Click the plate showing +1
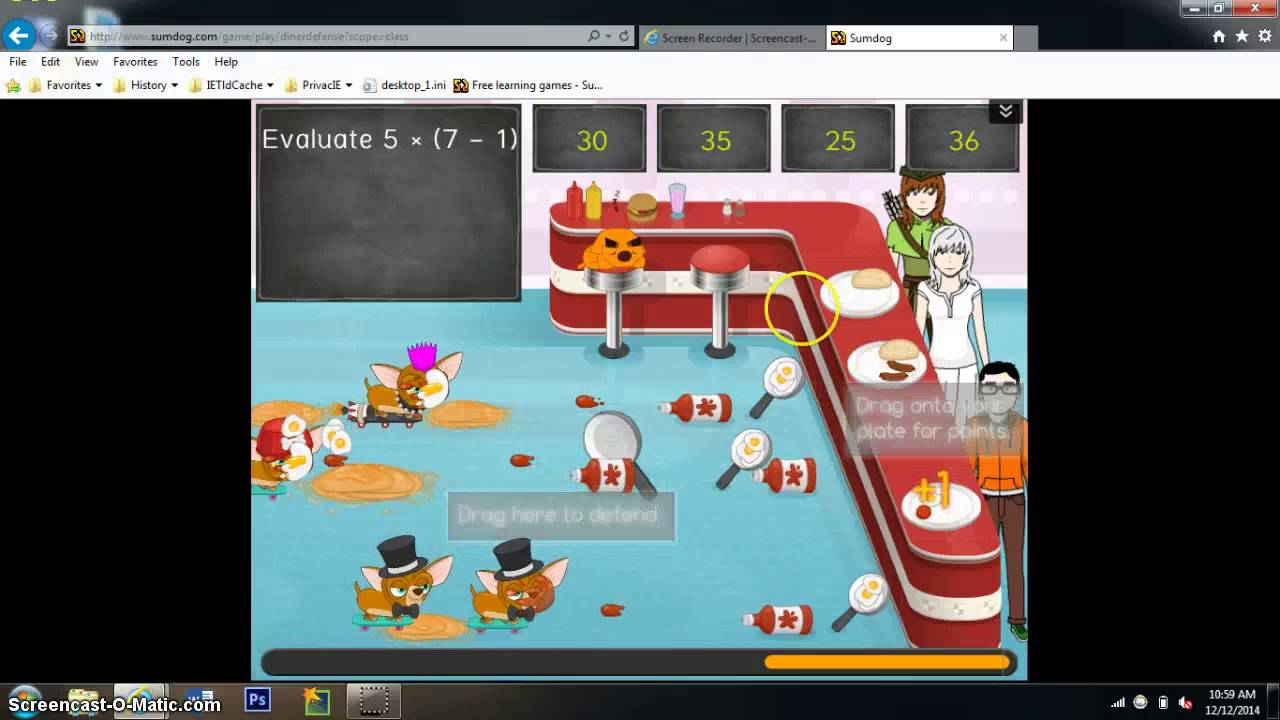 (940, 504)
